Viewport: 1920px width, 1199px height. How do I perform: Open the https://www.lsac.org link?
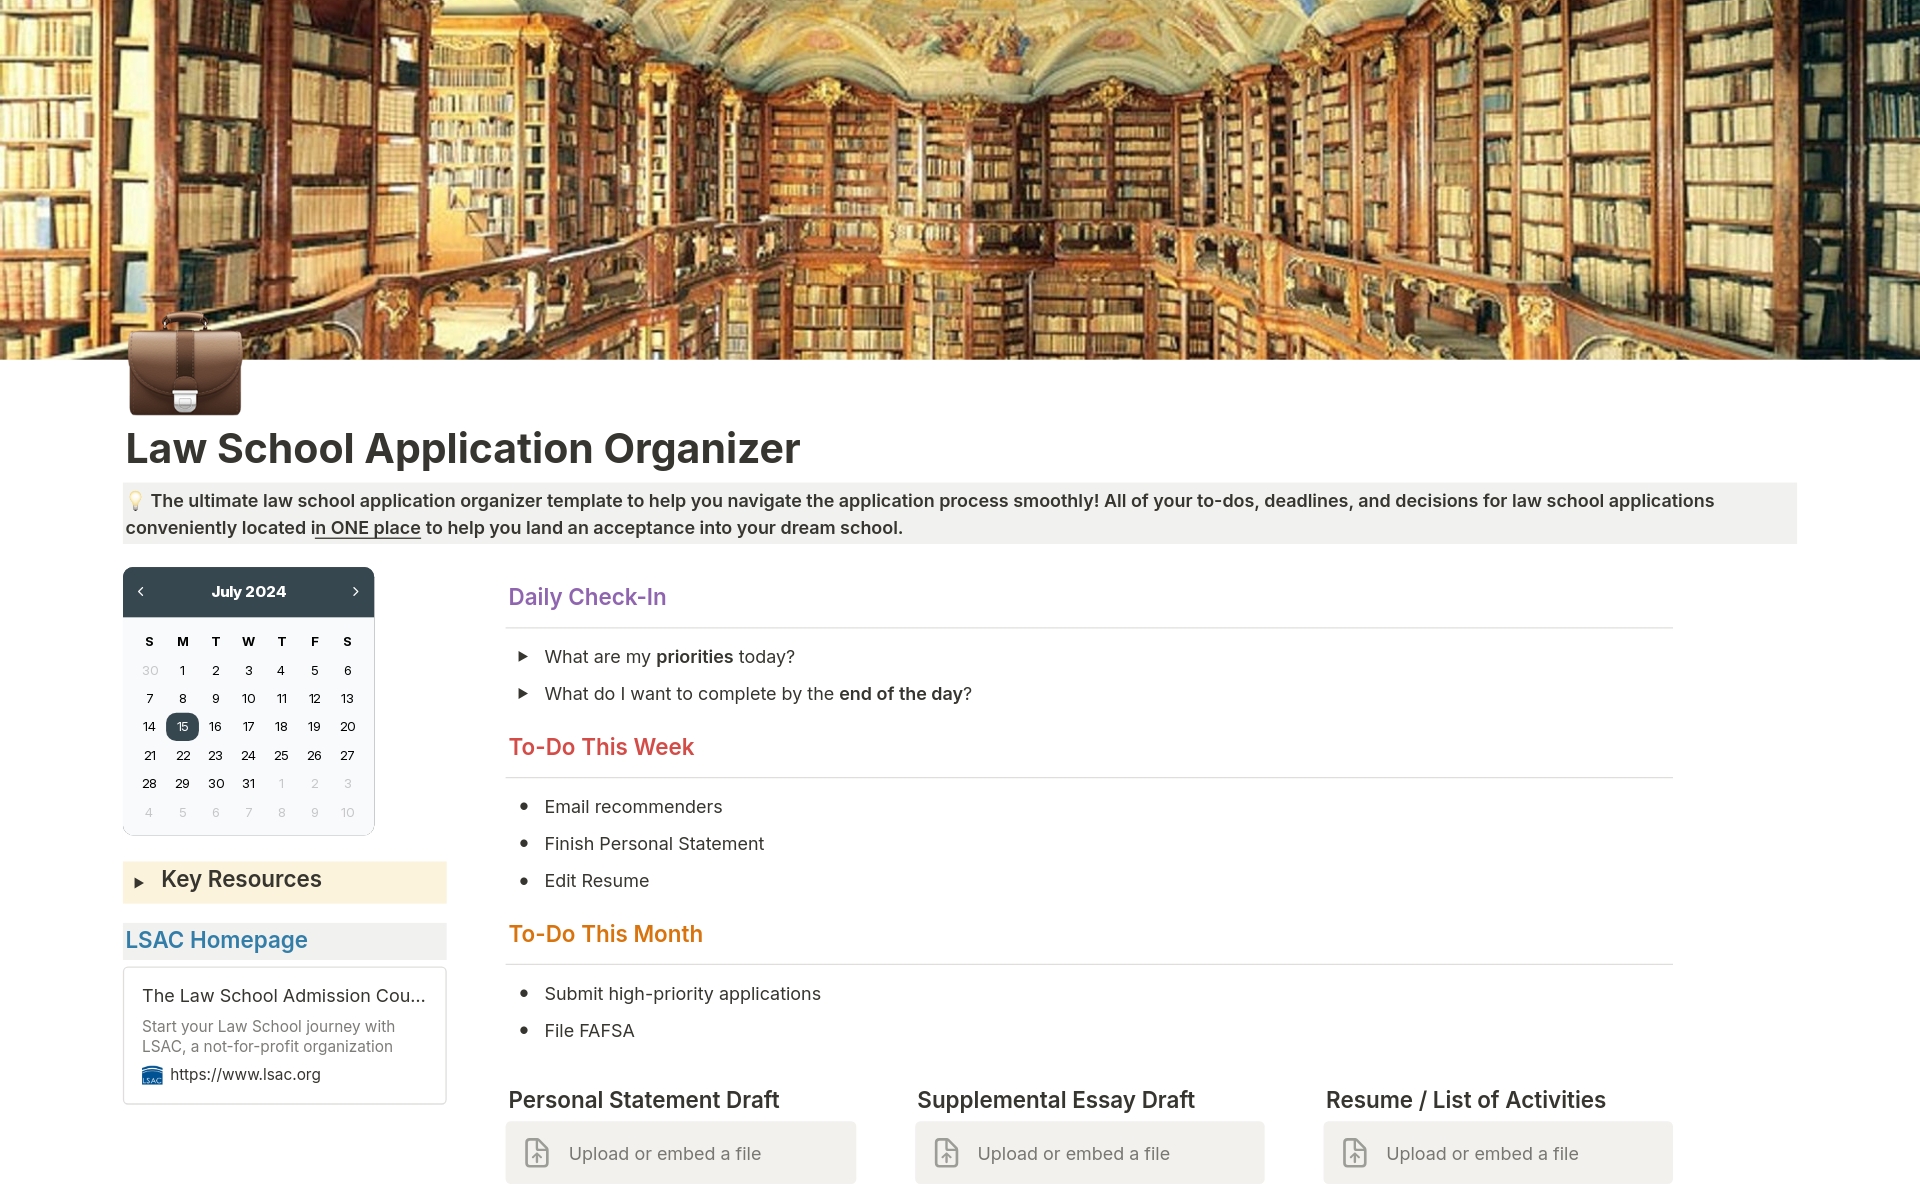click(245, 1074)
